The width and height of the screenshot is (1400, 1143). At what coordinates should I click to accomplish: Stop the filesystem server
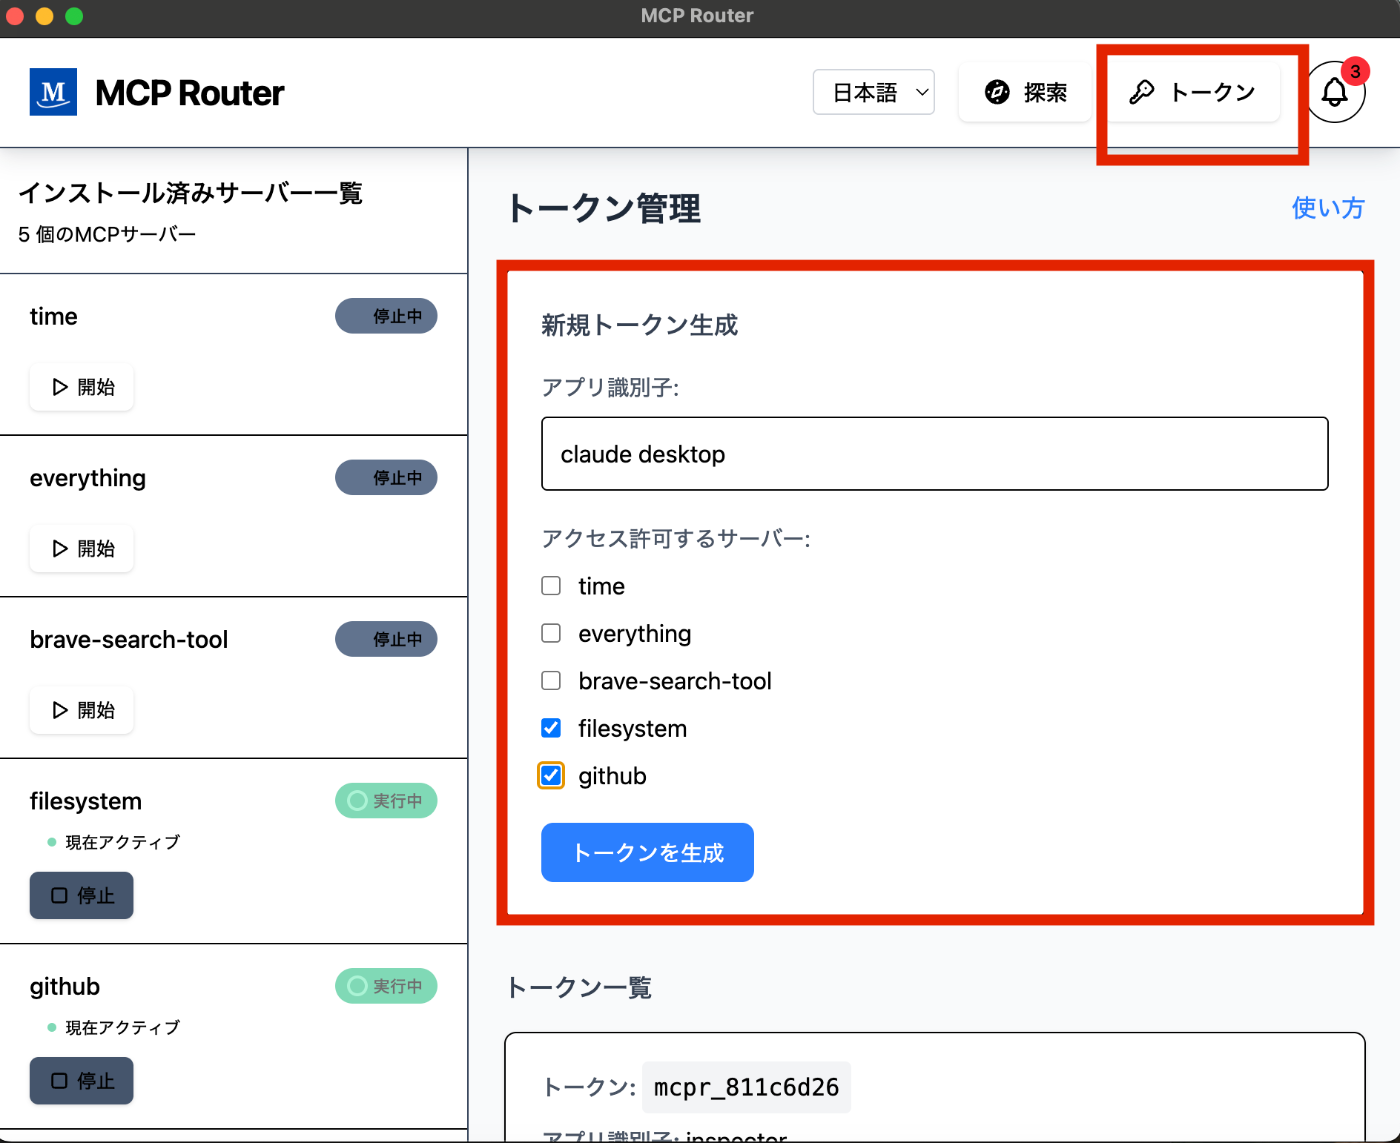tap(82, 895)
